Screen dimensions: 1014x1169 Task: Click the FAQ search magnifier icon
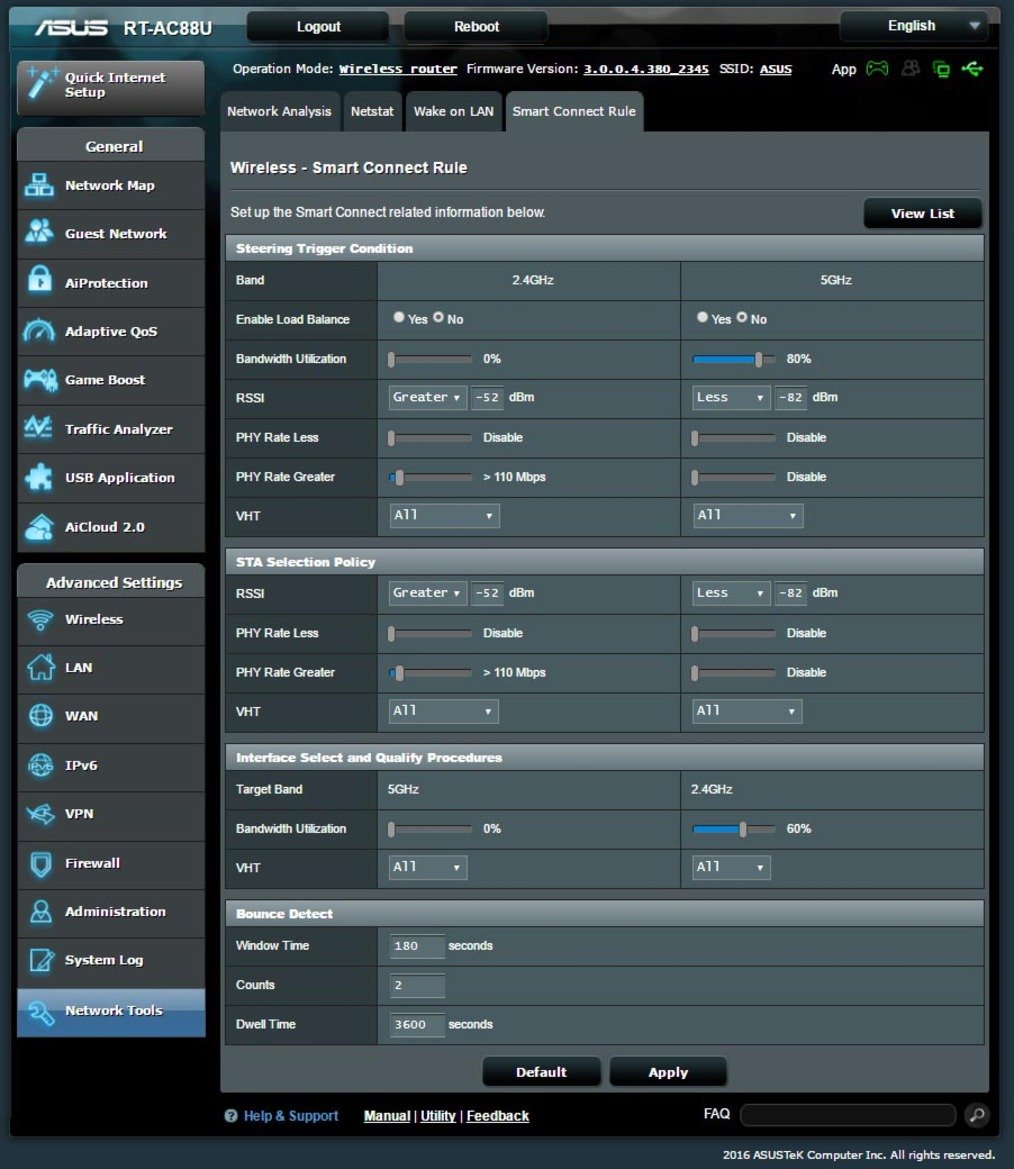point(977,1115)
